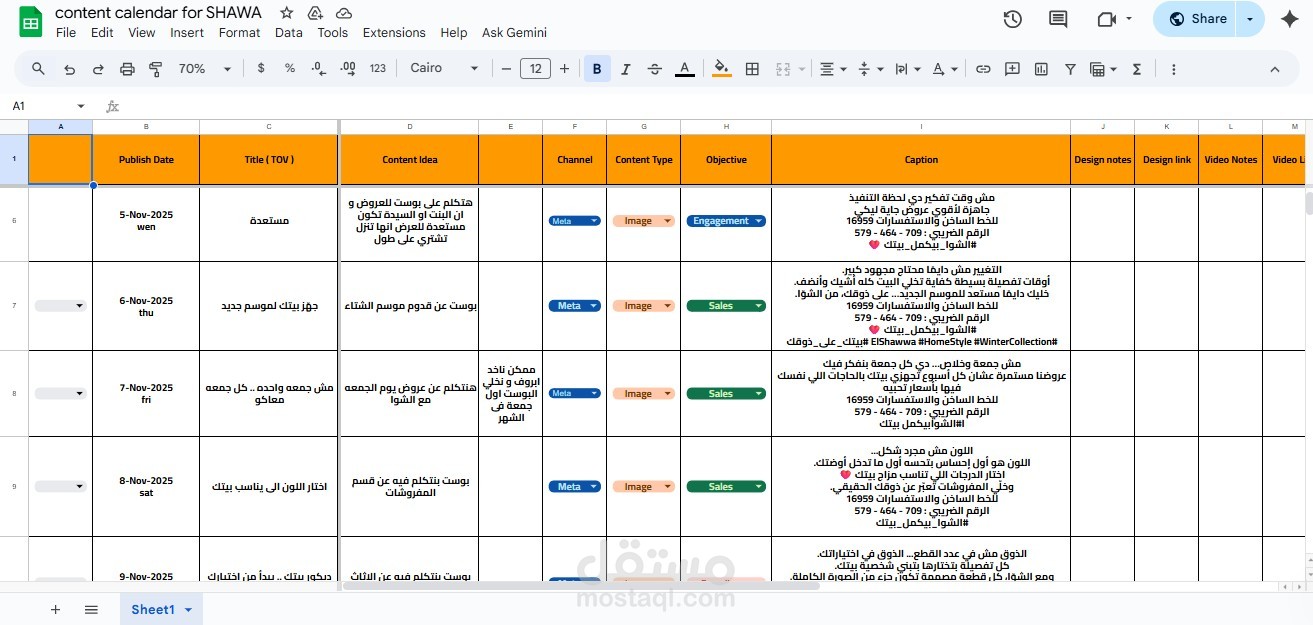Format as percent

(x=290, y=69)
